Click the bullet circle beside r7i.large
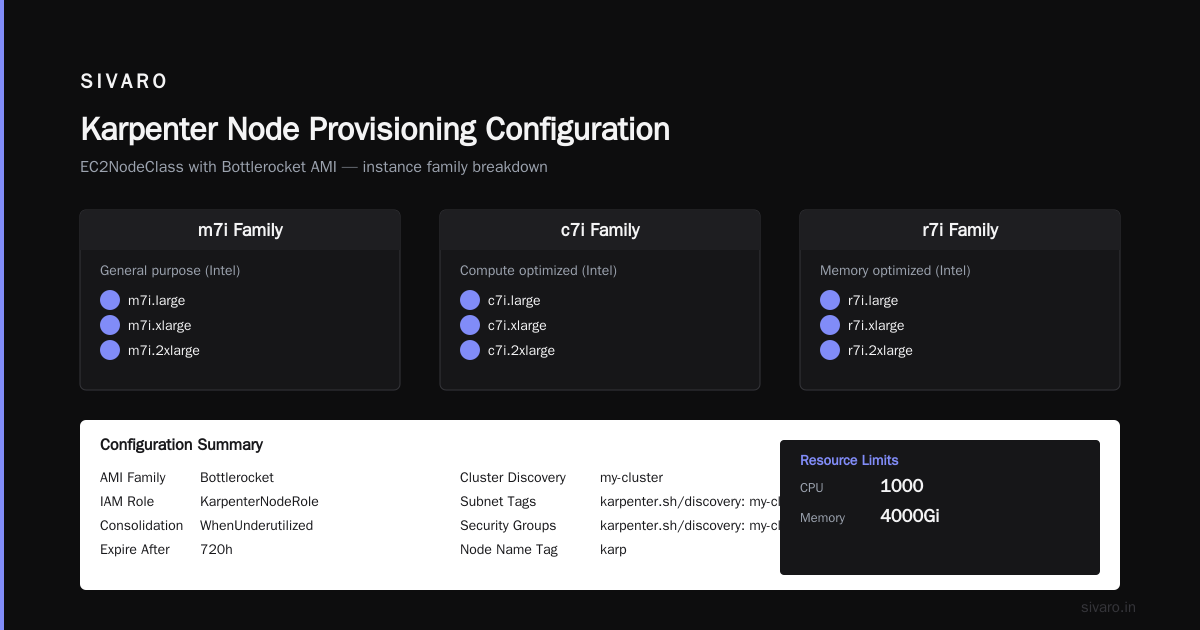This screenshot has width=1200, height=630. coord(830,300)
